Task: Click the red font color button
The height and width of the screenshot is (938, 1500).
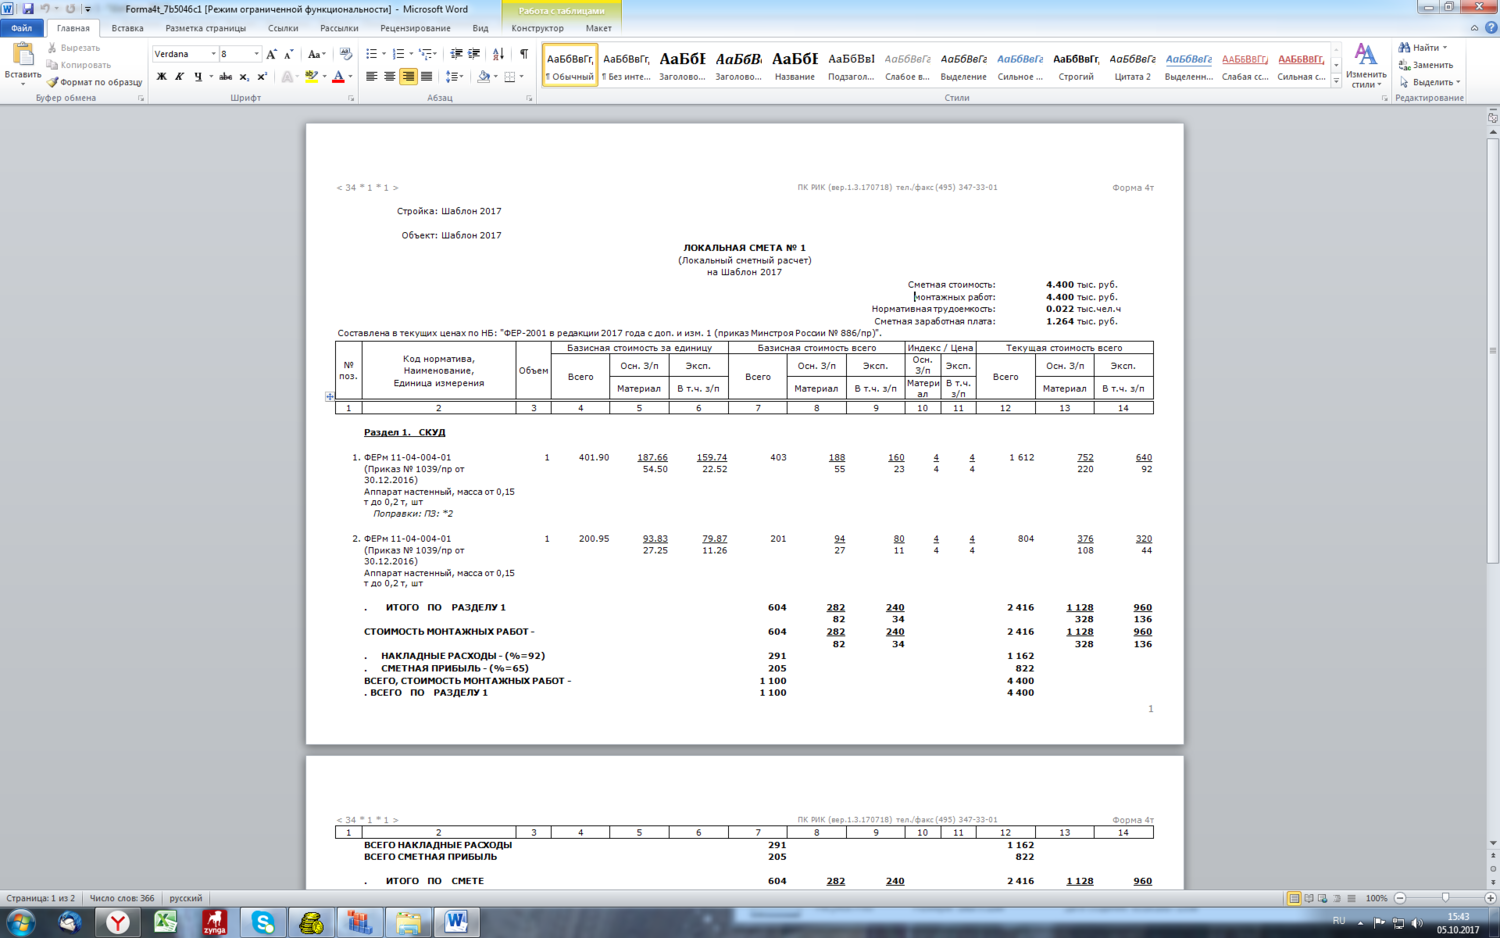Action: pyautogui.click(x=338, y=77)
